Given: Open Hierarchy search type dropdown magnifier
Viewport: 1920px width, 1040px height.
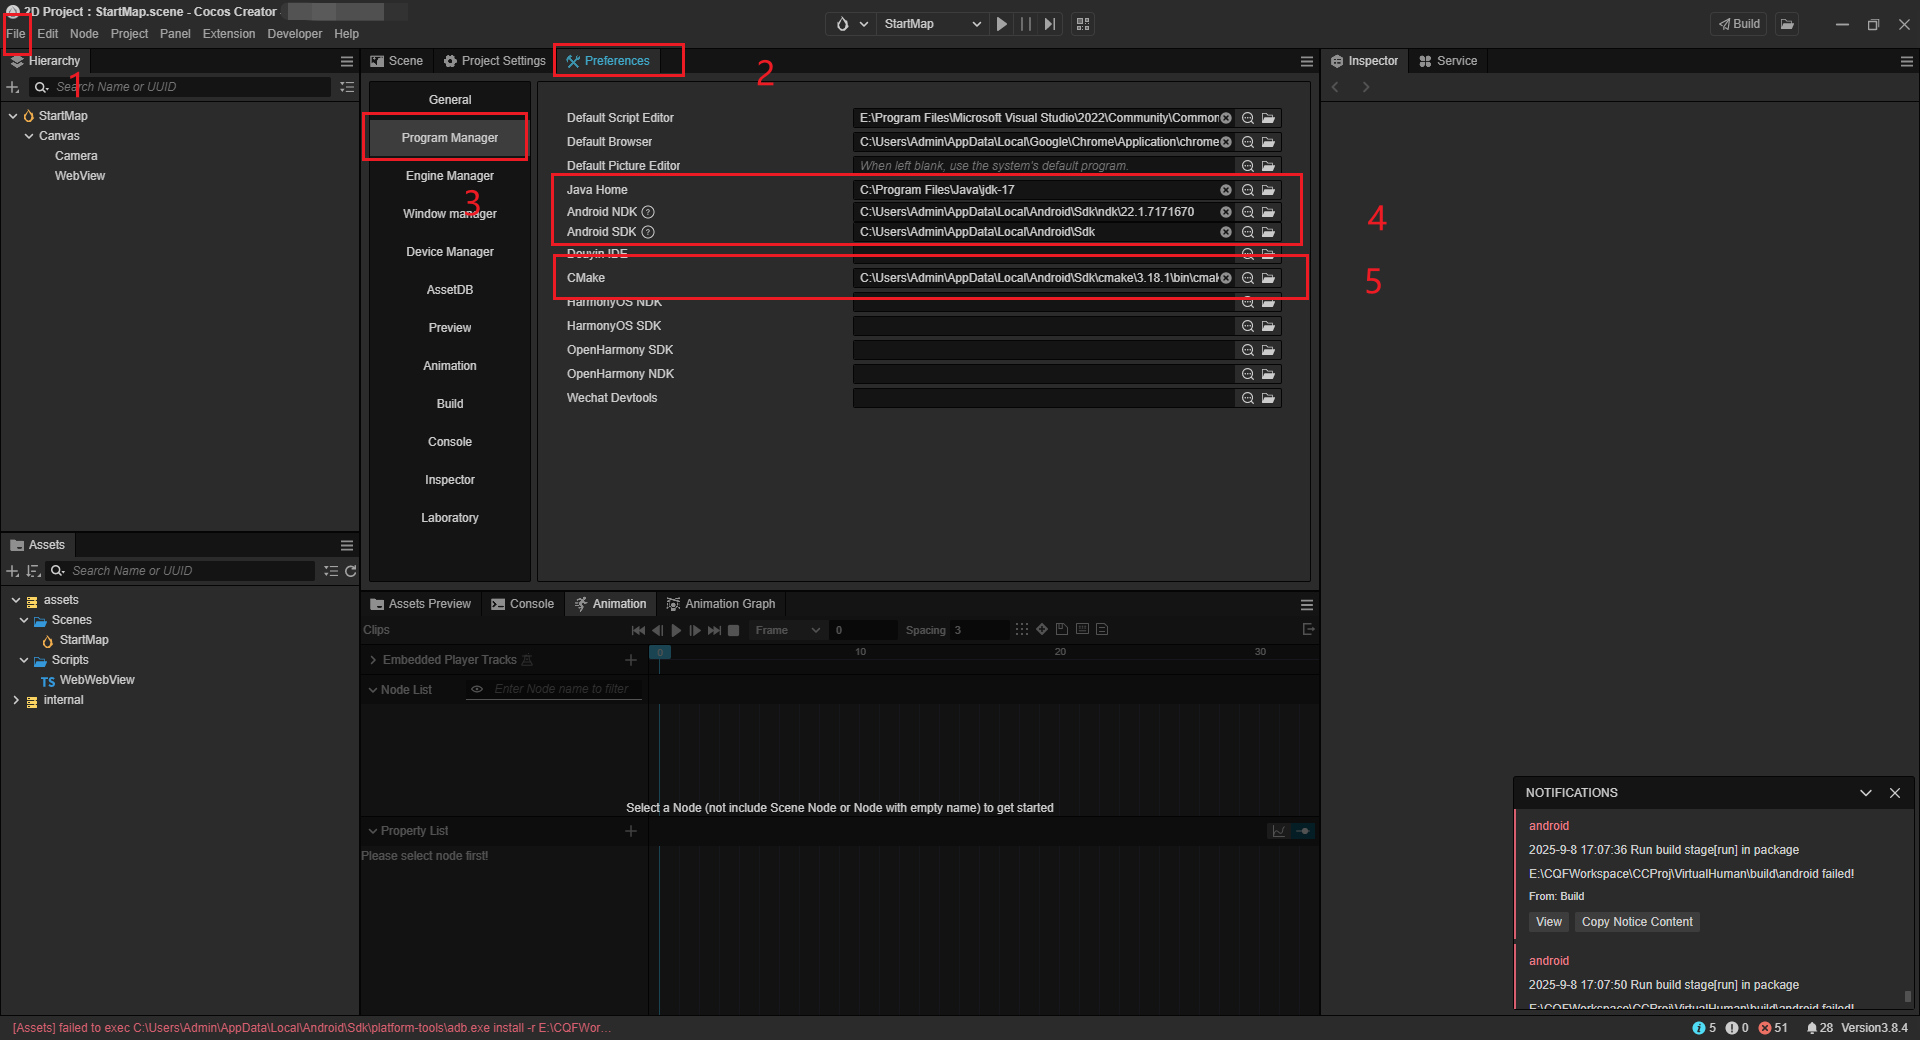Looking at the screenshot, I should point(41,87).
